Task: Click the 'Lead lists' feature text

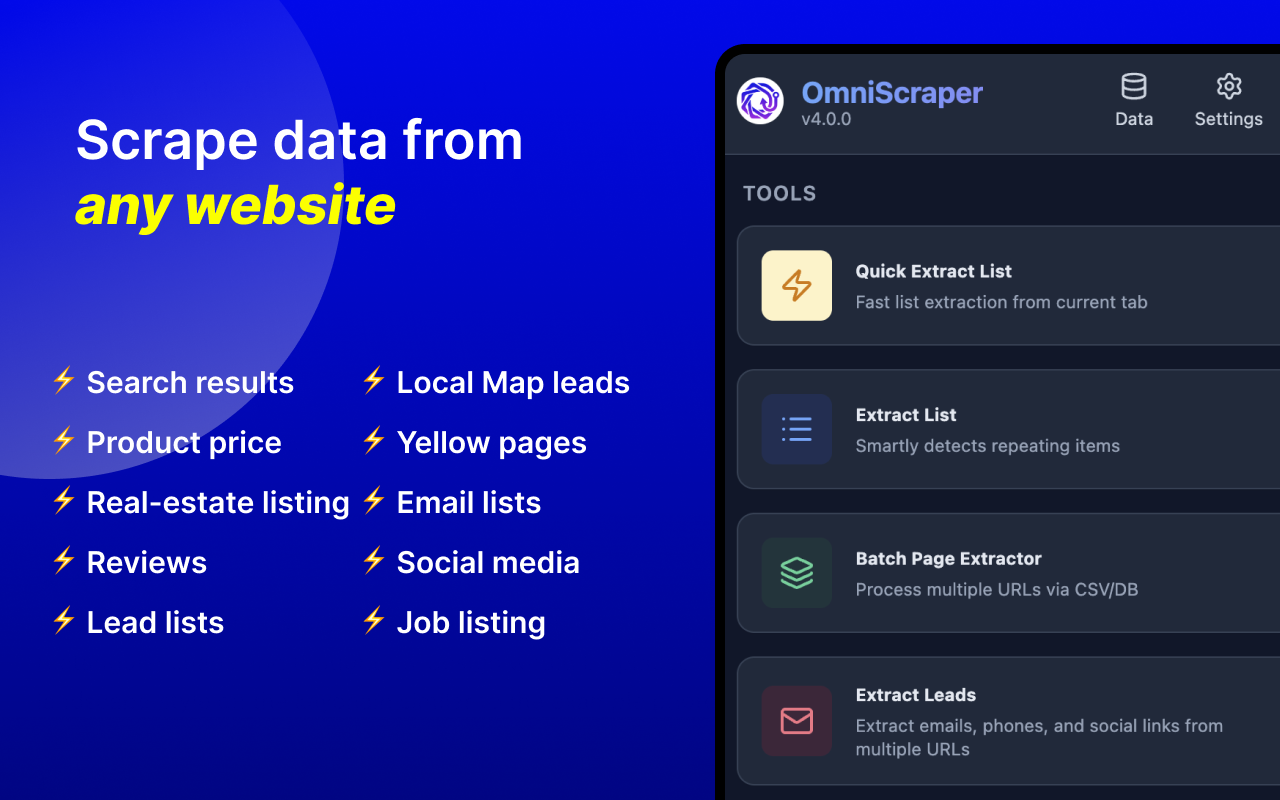Action: click(x=155, y=622)
